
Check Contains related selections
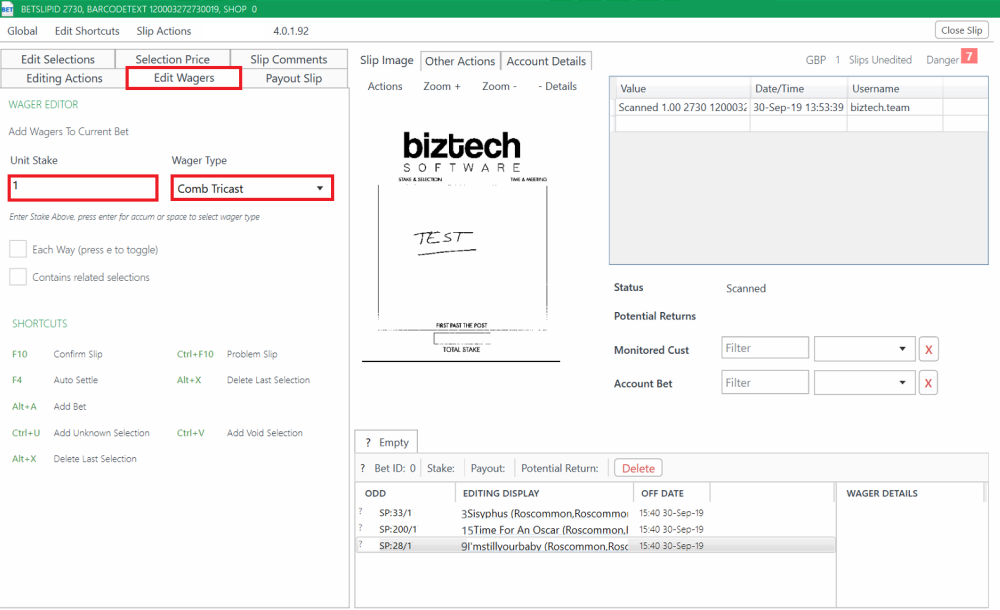pyautogui.click(x=17, y=277)
